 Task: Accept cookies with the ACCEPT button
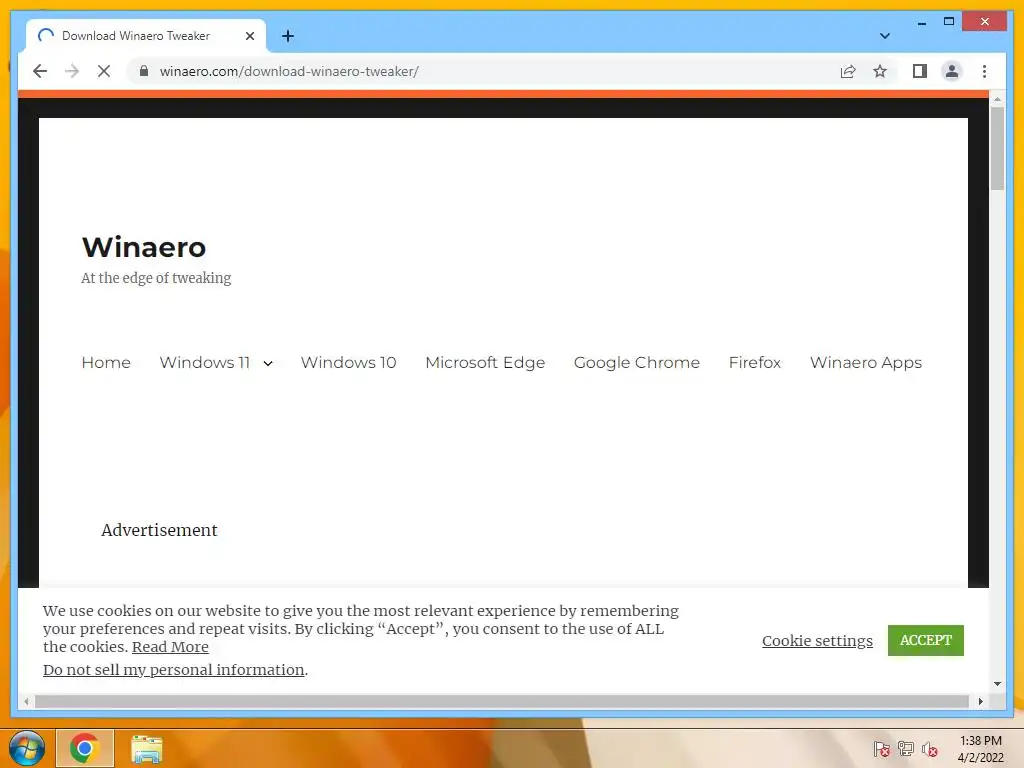coord(925,640)
